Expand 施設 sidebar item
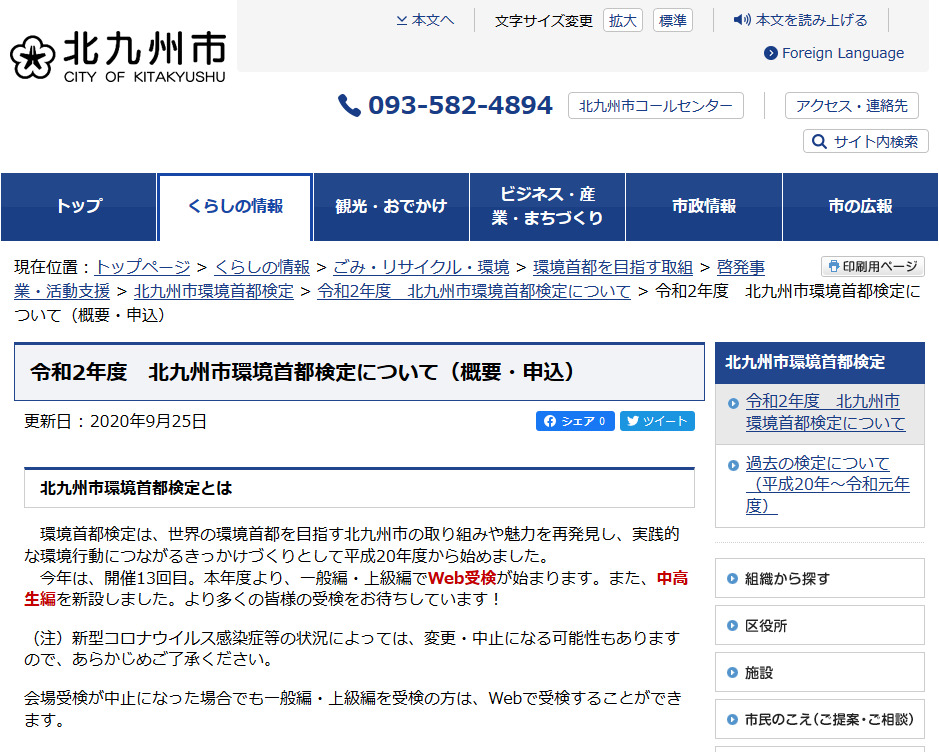 point(819,673)
